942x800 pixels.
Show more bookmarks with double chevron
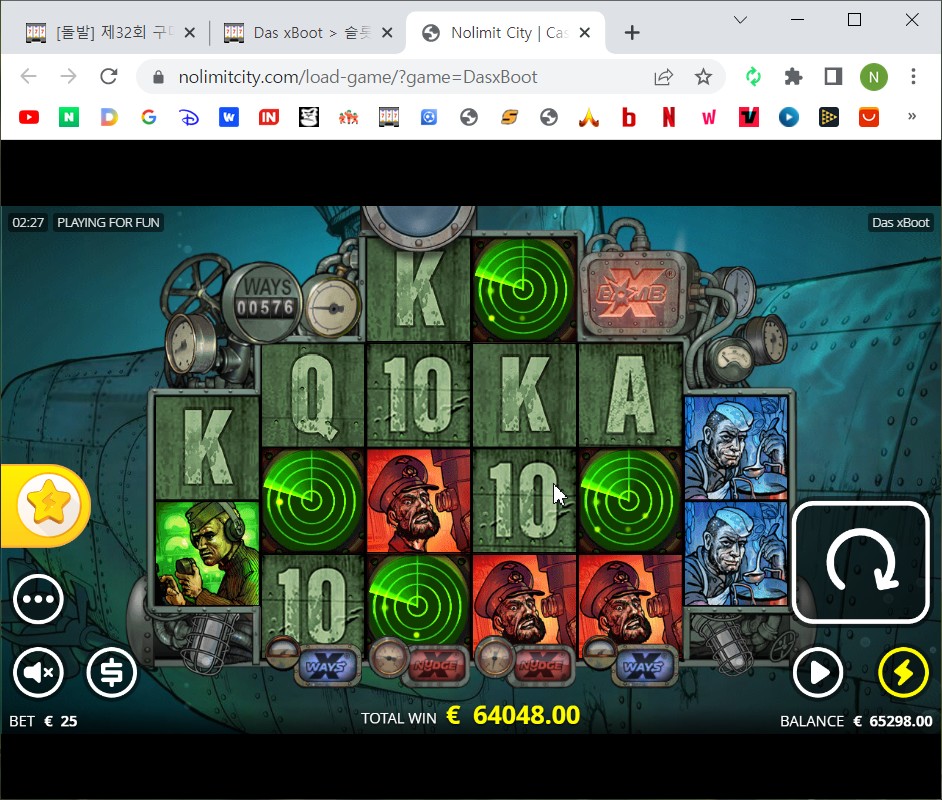coord(912,116)
